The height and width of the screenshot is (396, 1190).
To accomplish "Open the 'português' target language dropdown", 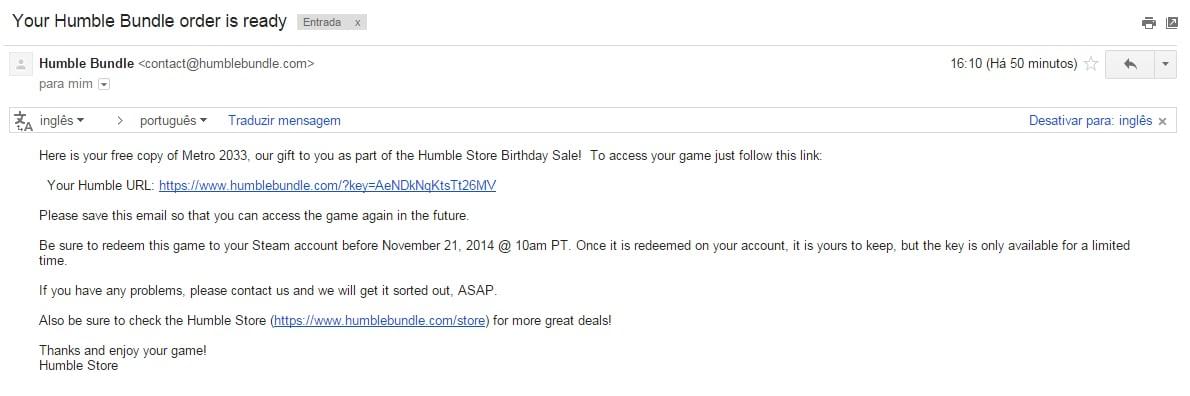I will (173, 121).
